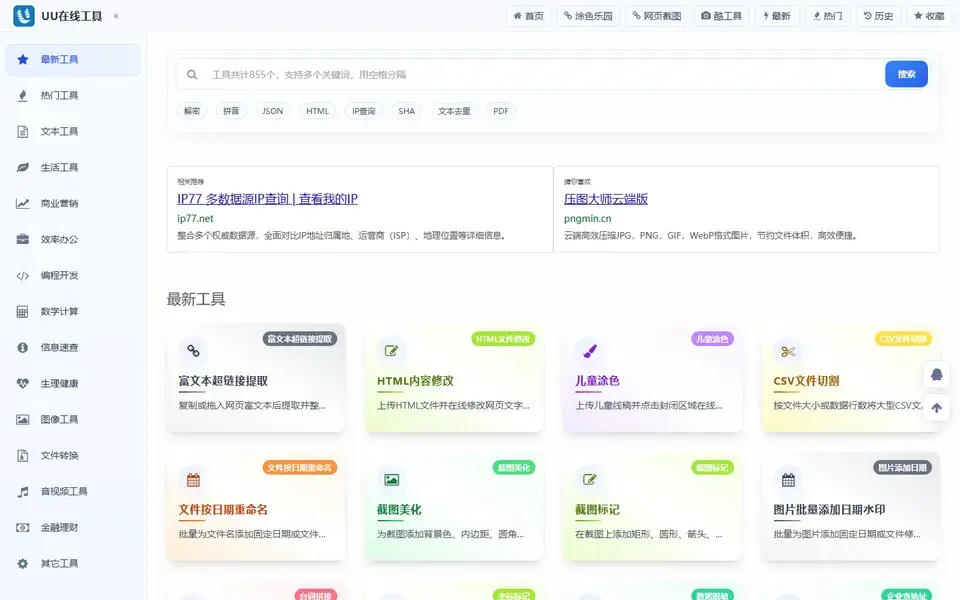The image size is (960, 600).
Task: Click the code icon beside 编程开发
Action: [x=23, y=276]
